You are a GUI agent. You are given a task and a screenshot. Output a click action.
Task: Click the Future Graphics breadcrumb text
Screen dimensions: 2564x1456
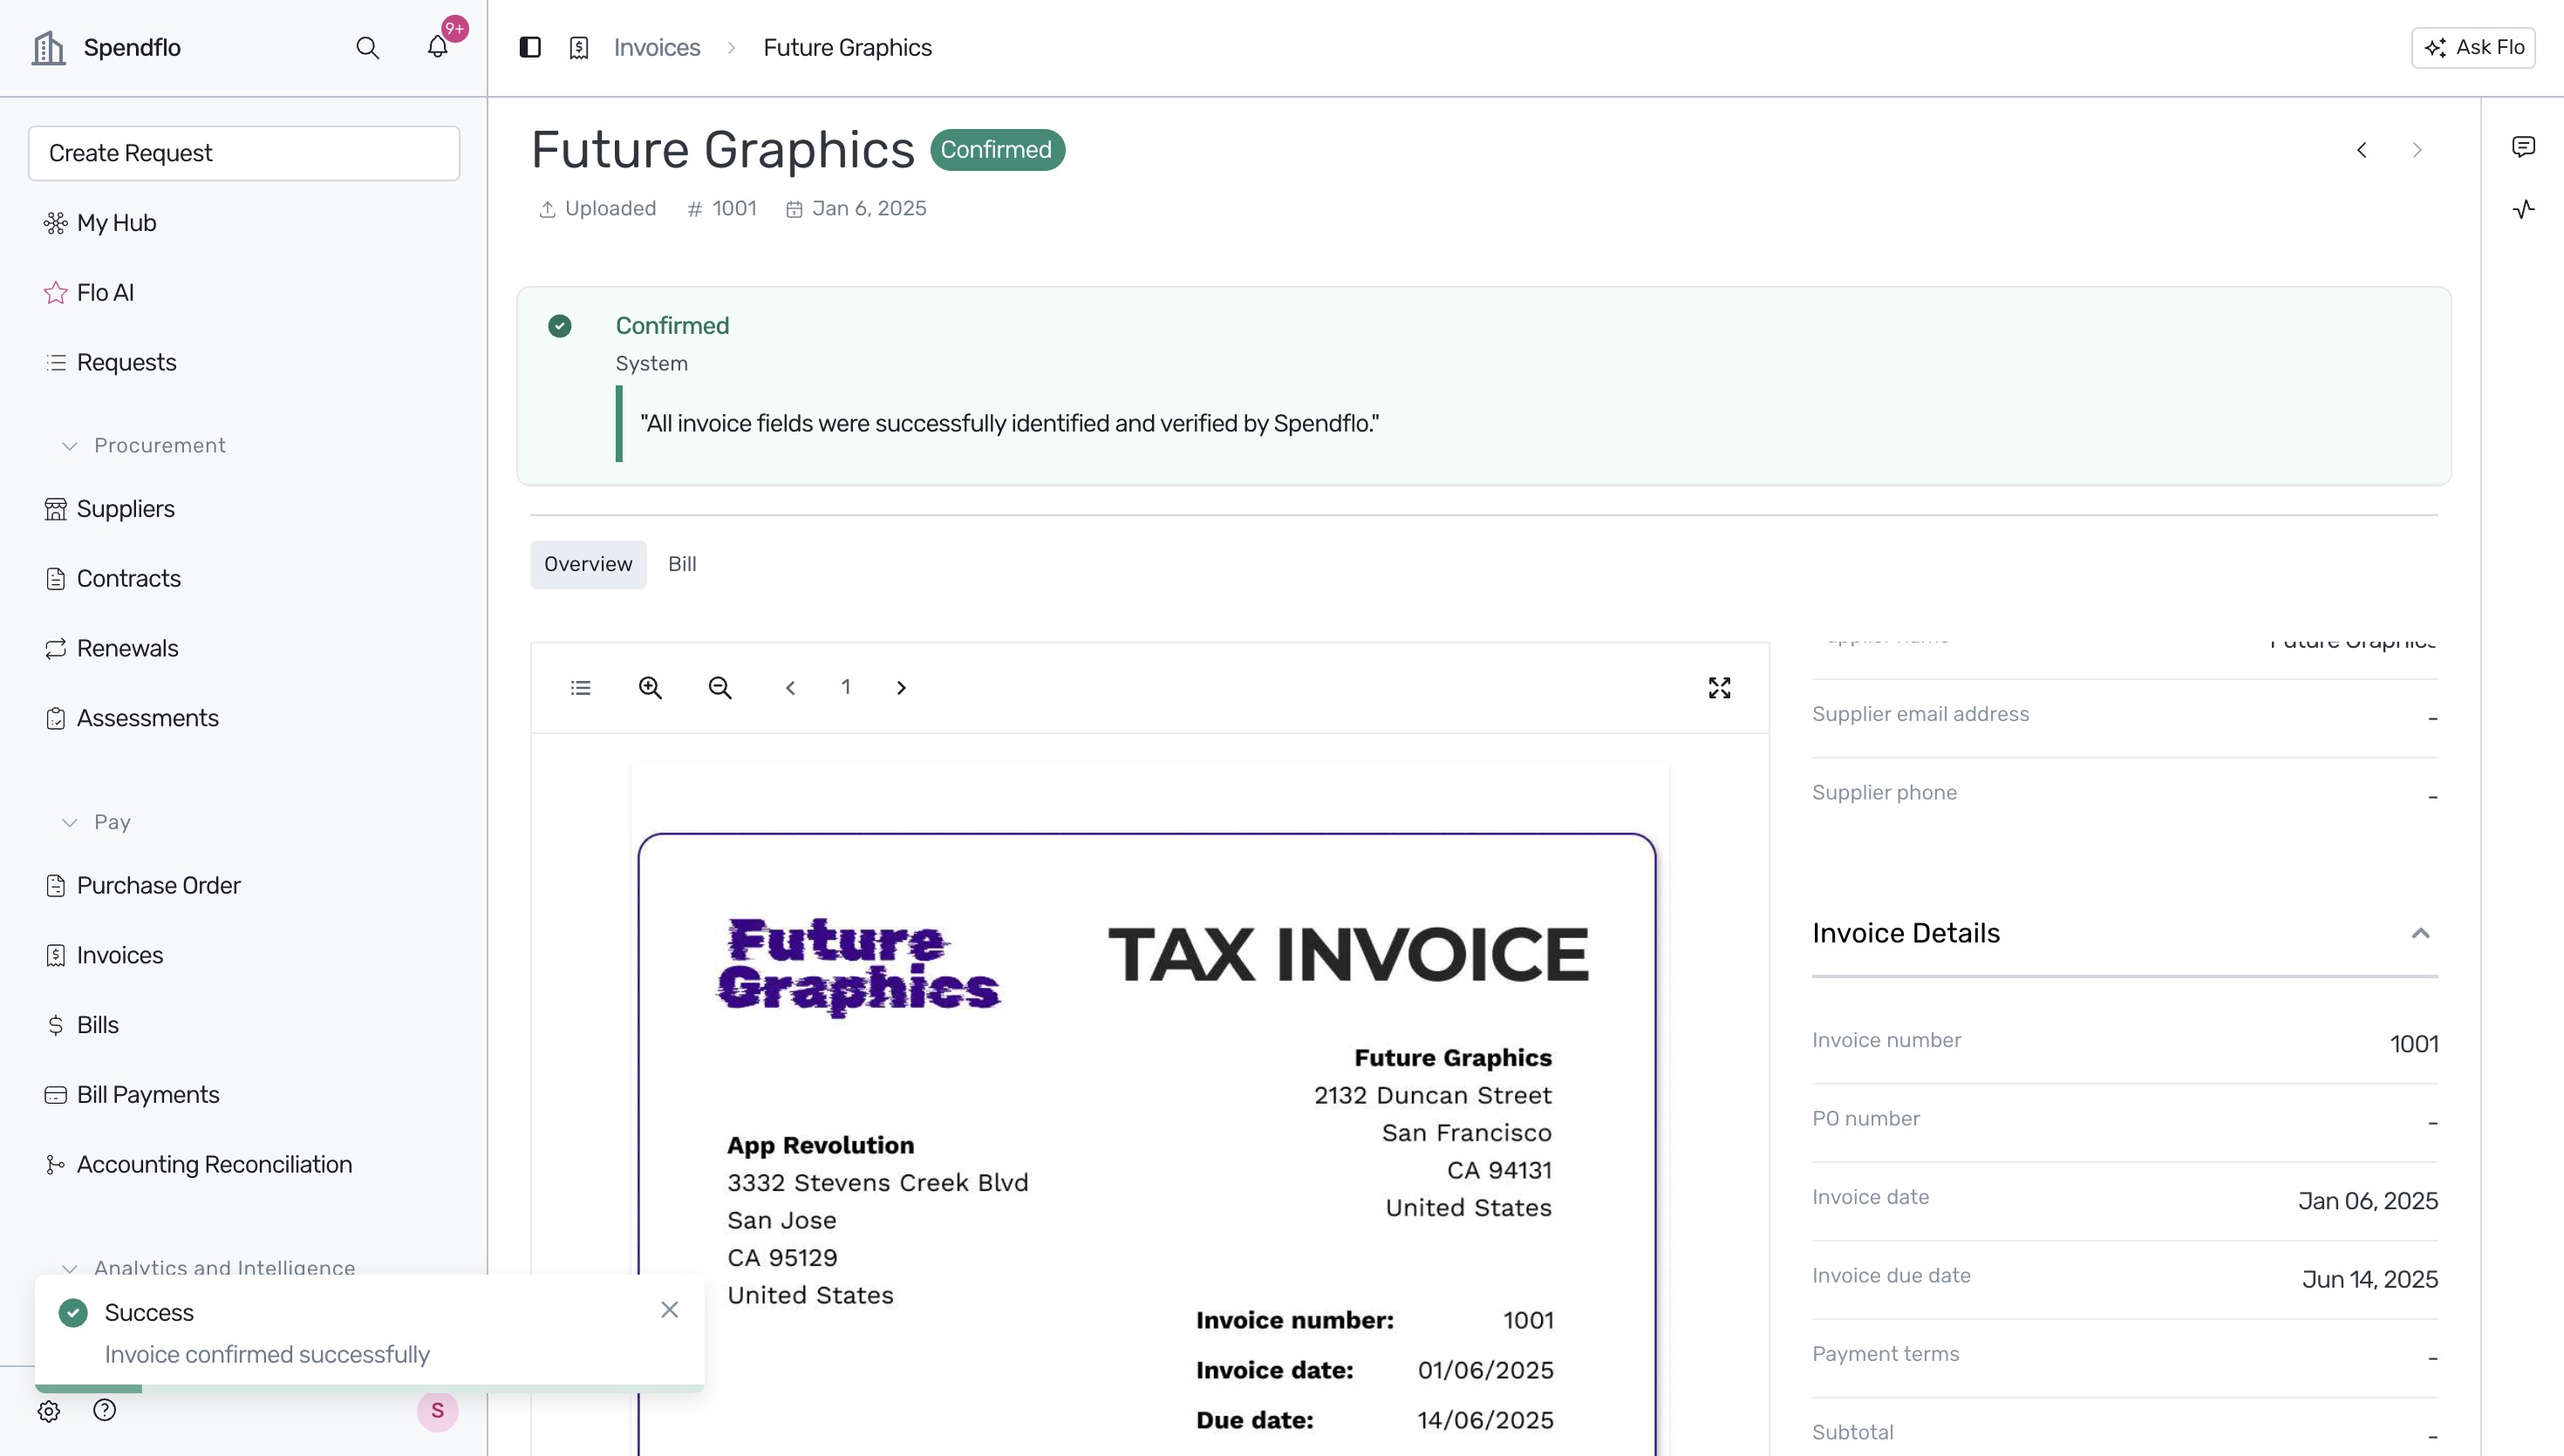[x=847, y=47]
